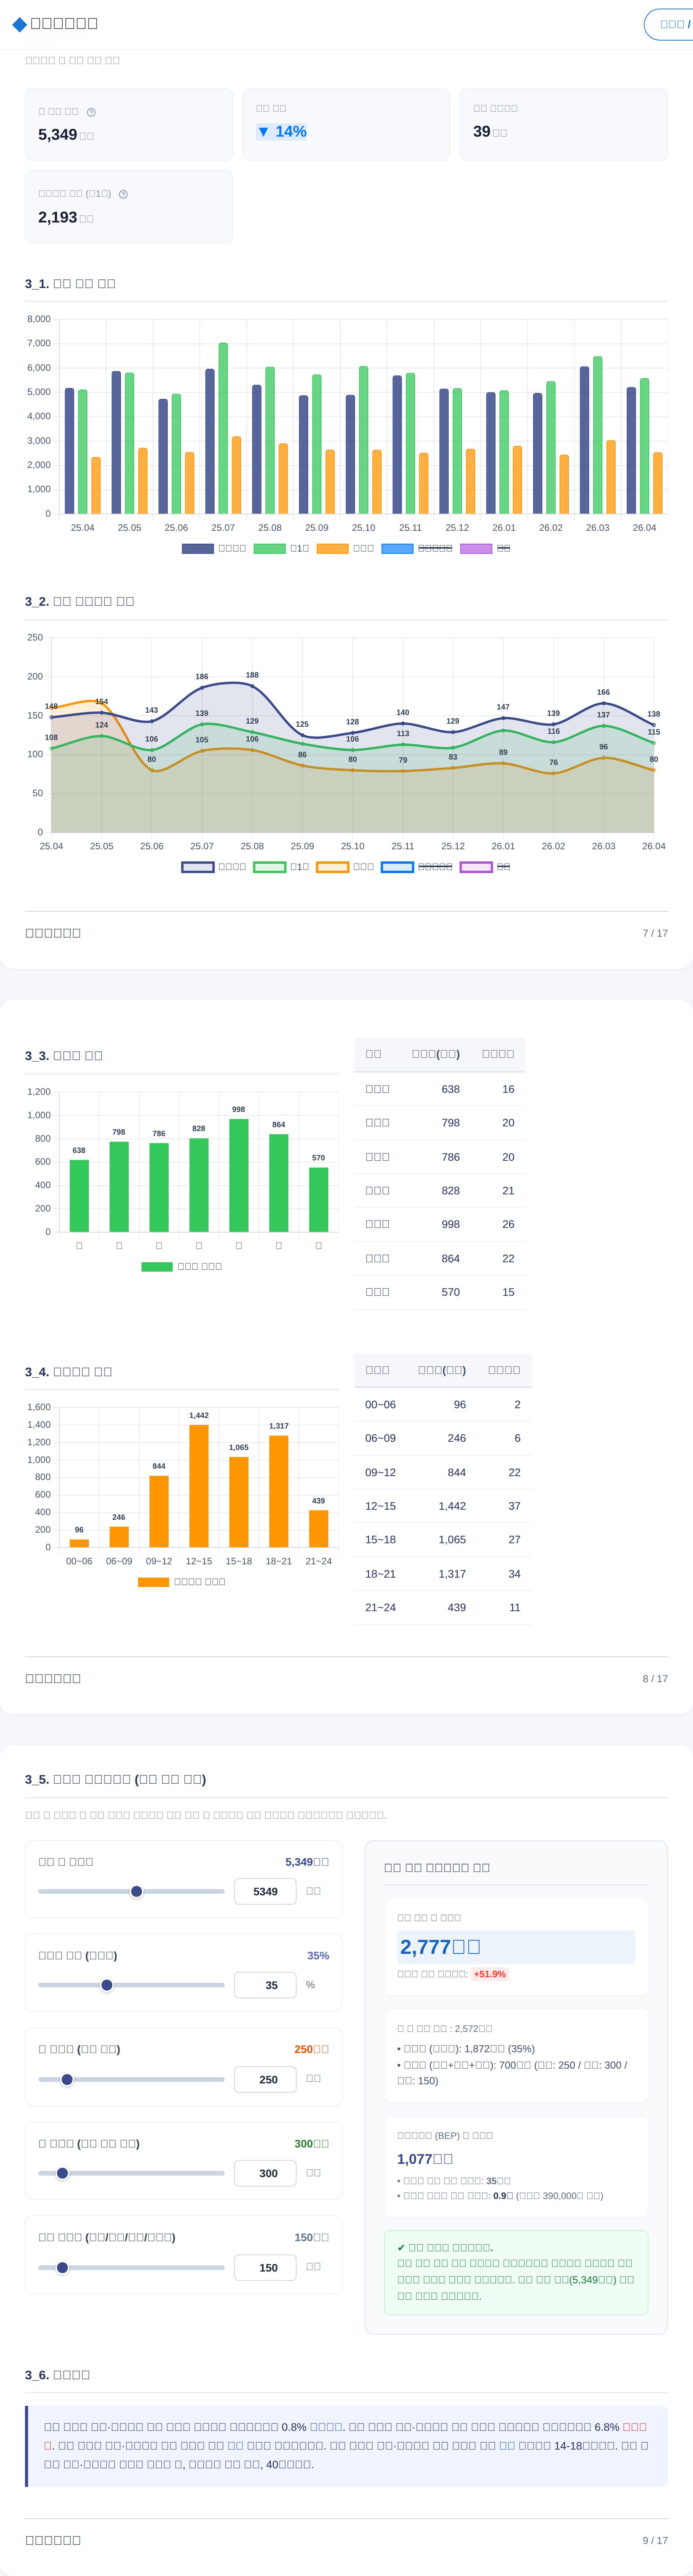The width and height of the screenshot is (693, 2576).
Task: Click the first blue highlighted text after 0.8%
Action: click(x=326, y=2427)
